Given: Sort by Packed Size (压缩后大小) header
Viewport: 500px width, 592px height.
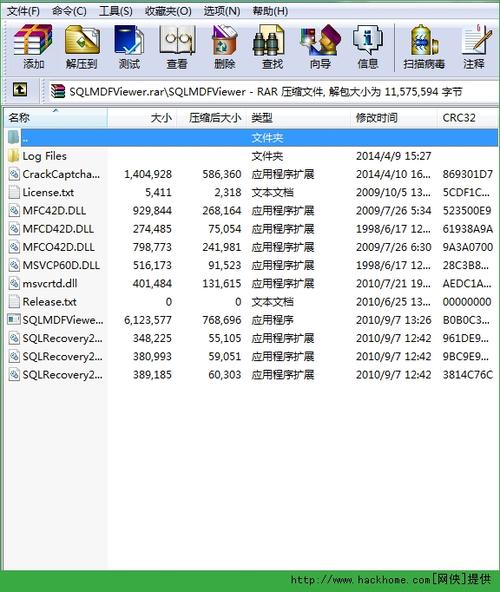Looking at the screenshot, I should pyautogui.click(x=212, y=118).
